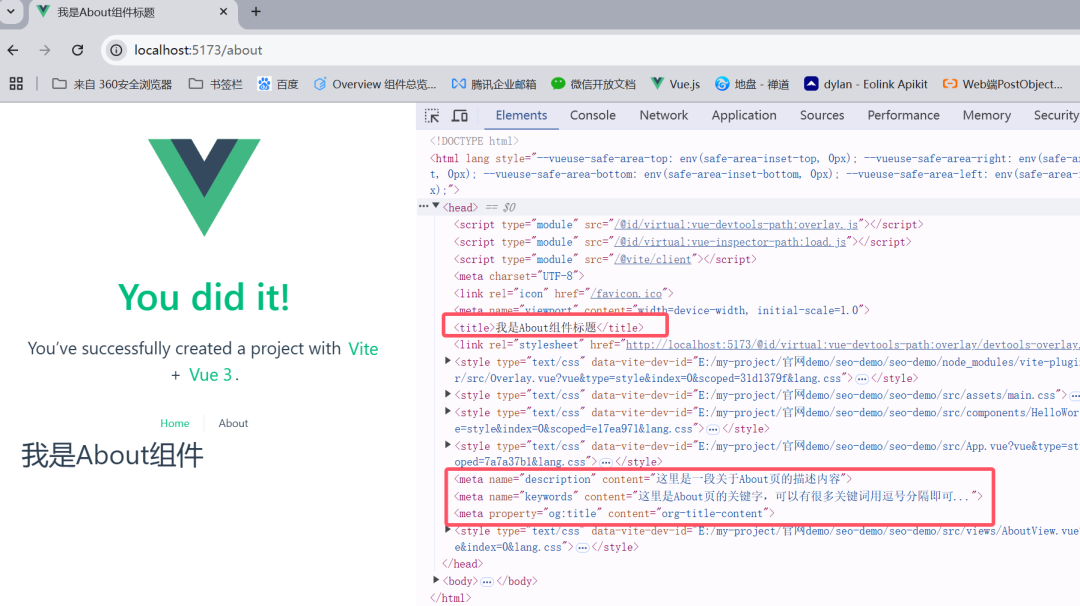Open the apps grid icon in bookmarks bar

point(16,84)
